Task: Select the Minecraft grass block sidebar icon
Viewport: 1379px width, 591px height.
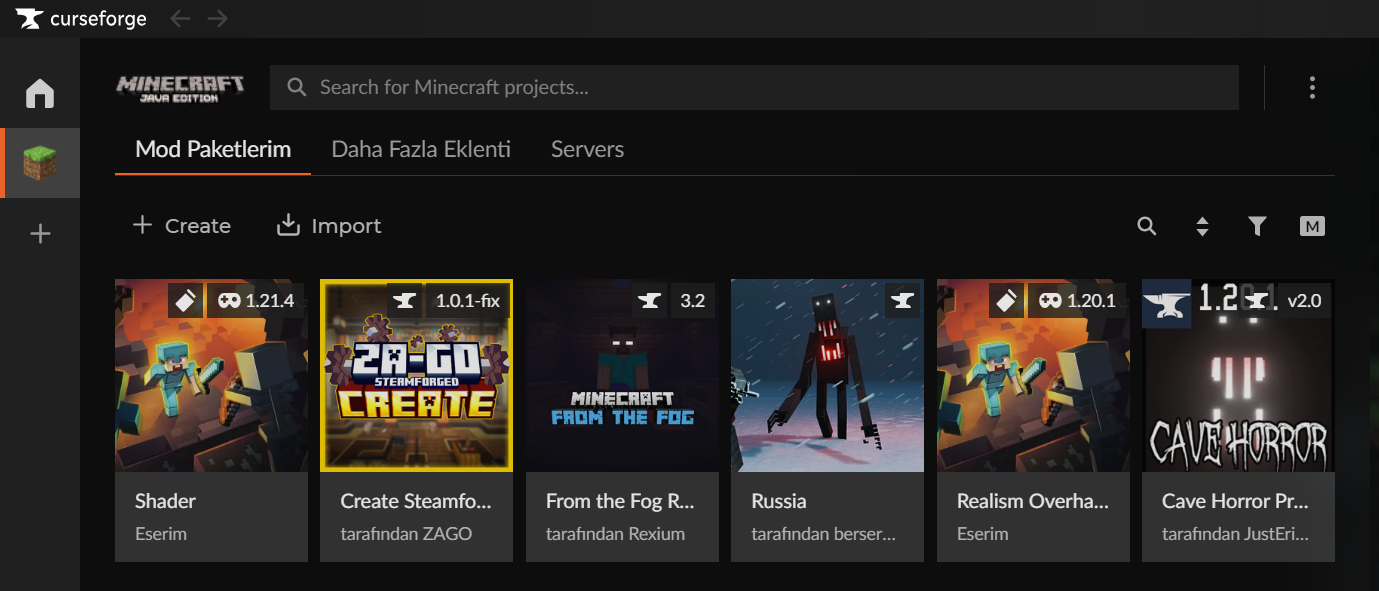Action: click(x=40, y=163)
